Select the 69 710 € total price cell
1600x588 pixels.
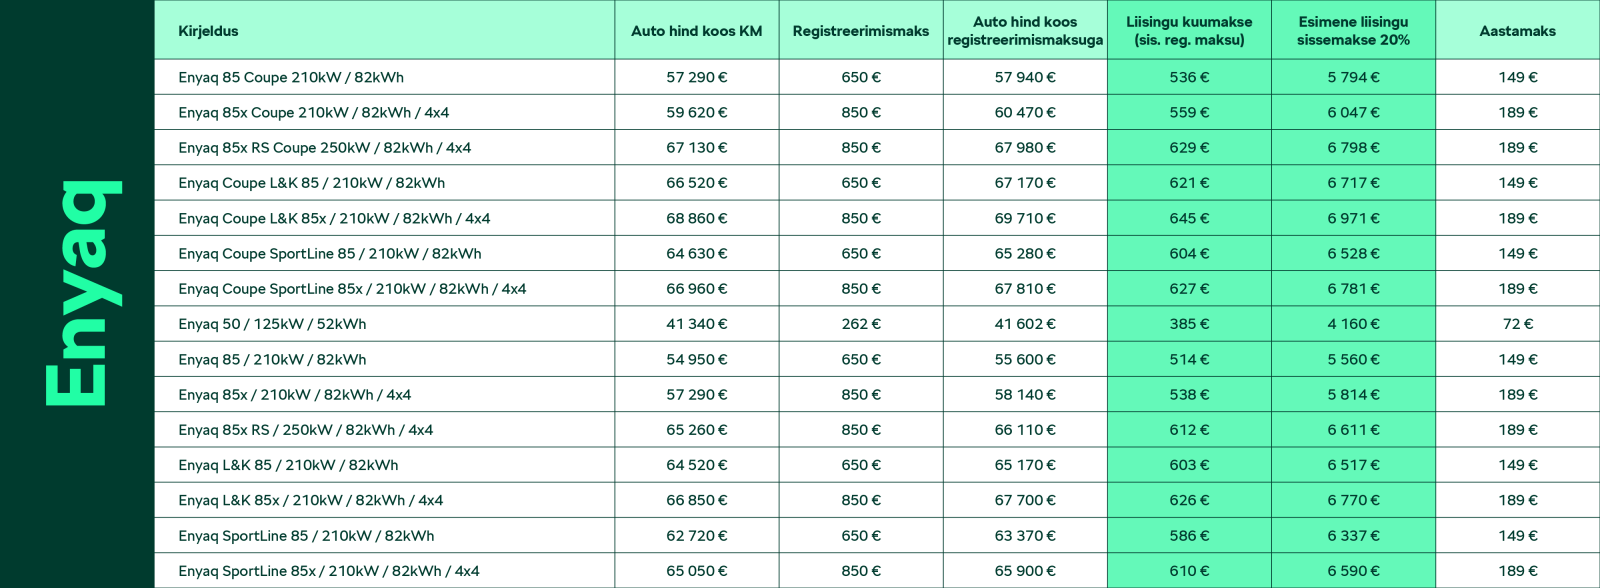1025,218
